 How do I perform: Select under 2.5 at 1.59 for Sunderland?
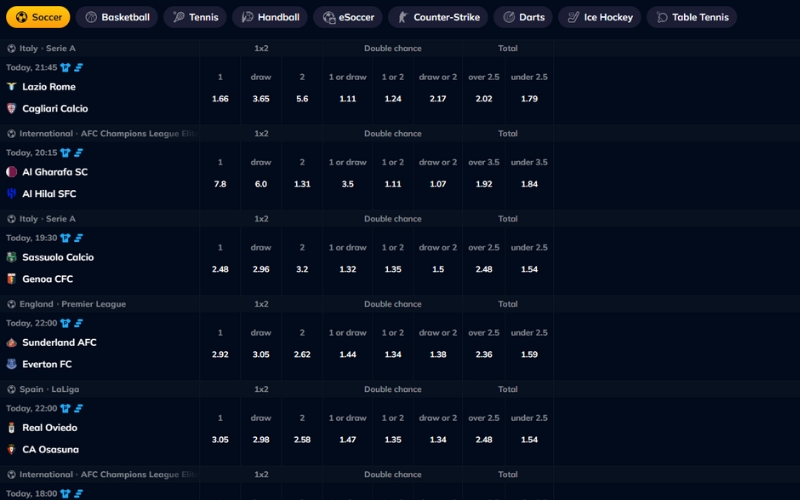pyautogui.click(x=529, y=354)
